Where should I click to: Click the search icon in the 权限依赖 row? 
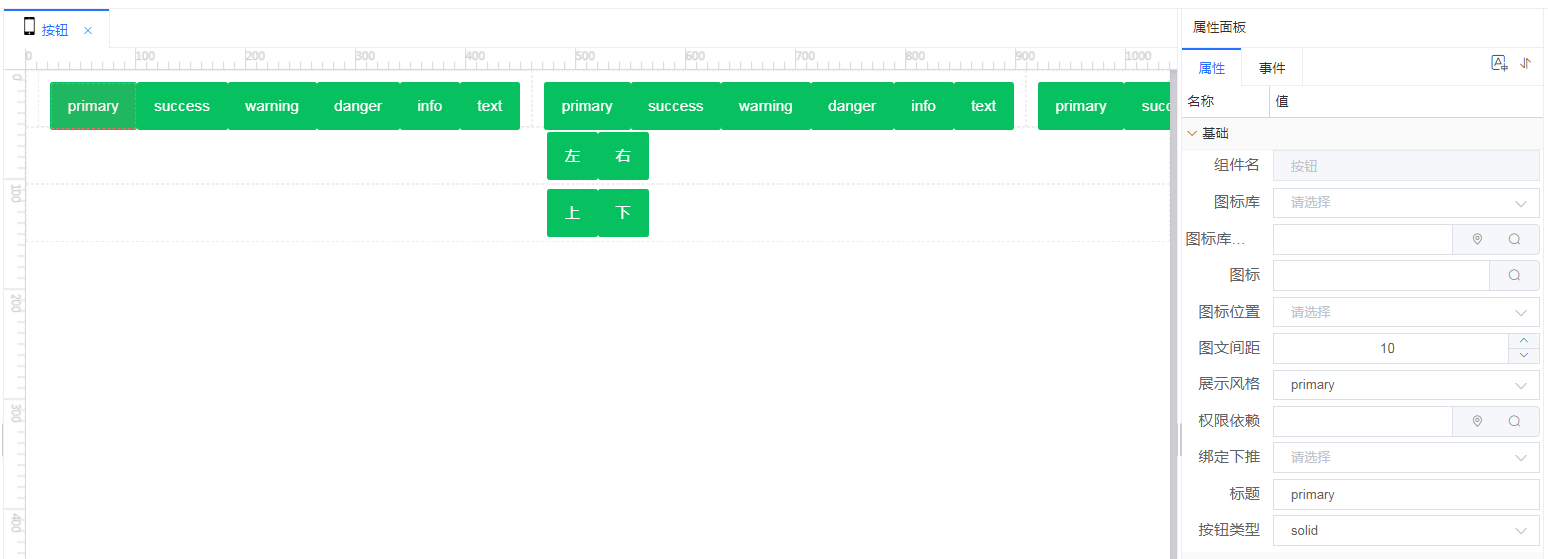1514,421
